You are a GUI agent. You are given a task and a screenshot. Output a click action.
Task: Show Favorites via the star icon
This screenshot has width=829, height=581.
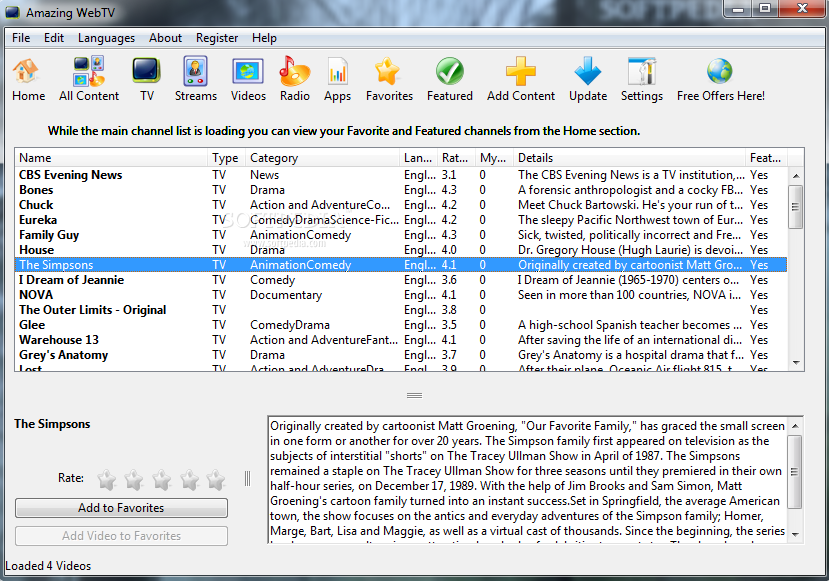[x=388, y=71]
